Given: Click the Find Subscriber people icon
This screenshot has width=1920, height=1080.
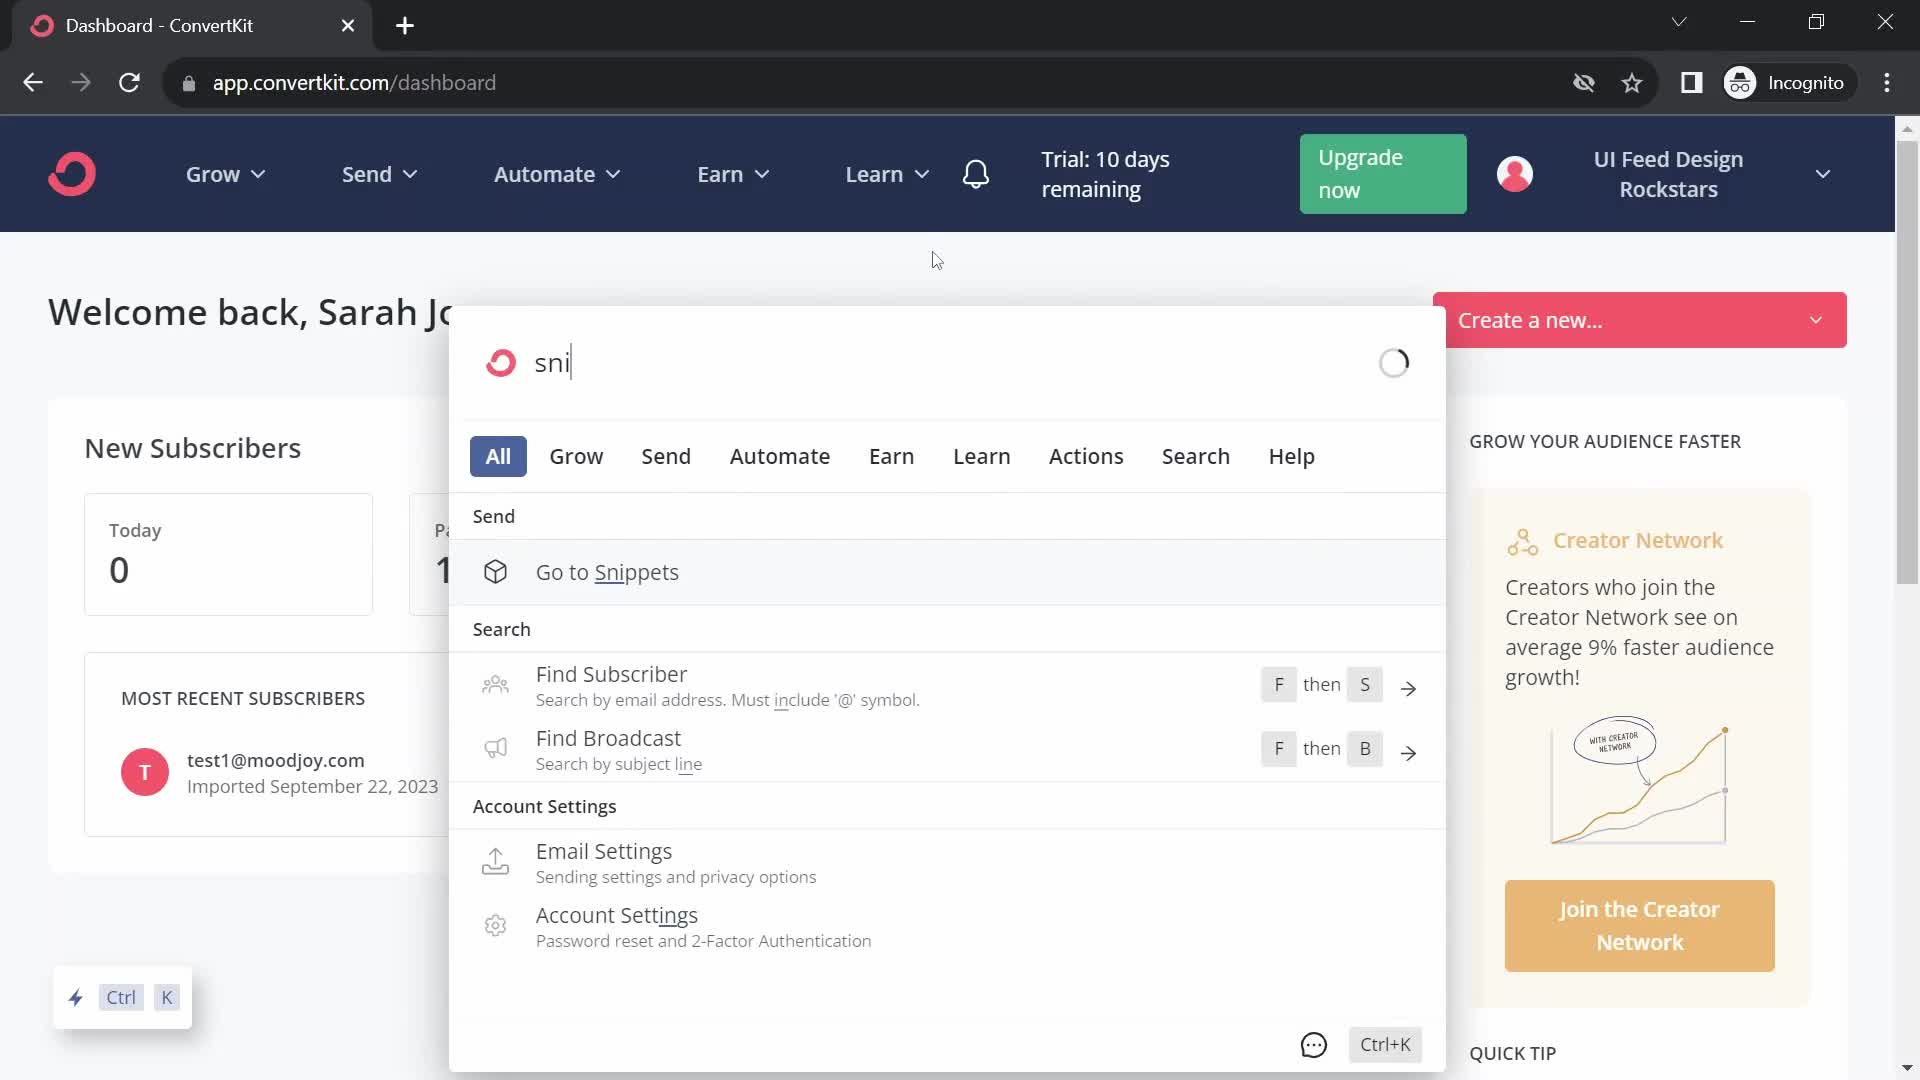Looking at the screenshot, I should pyautogui.click(x=495, y=685).
